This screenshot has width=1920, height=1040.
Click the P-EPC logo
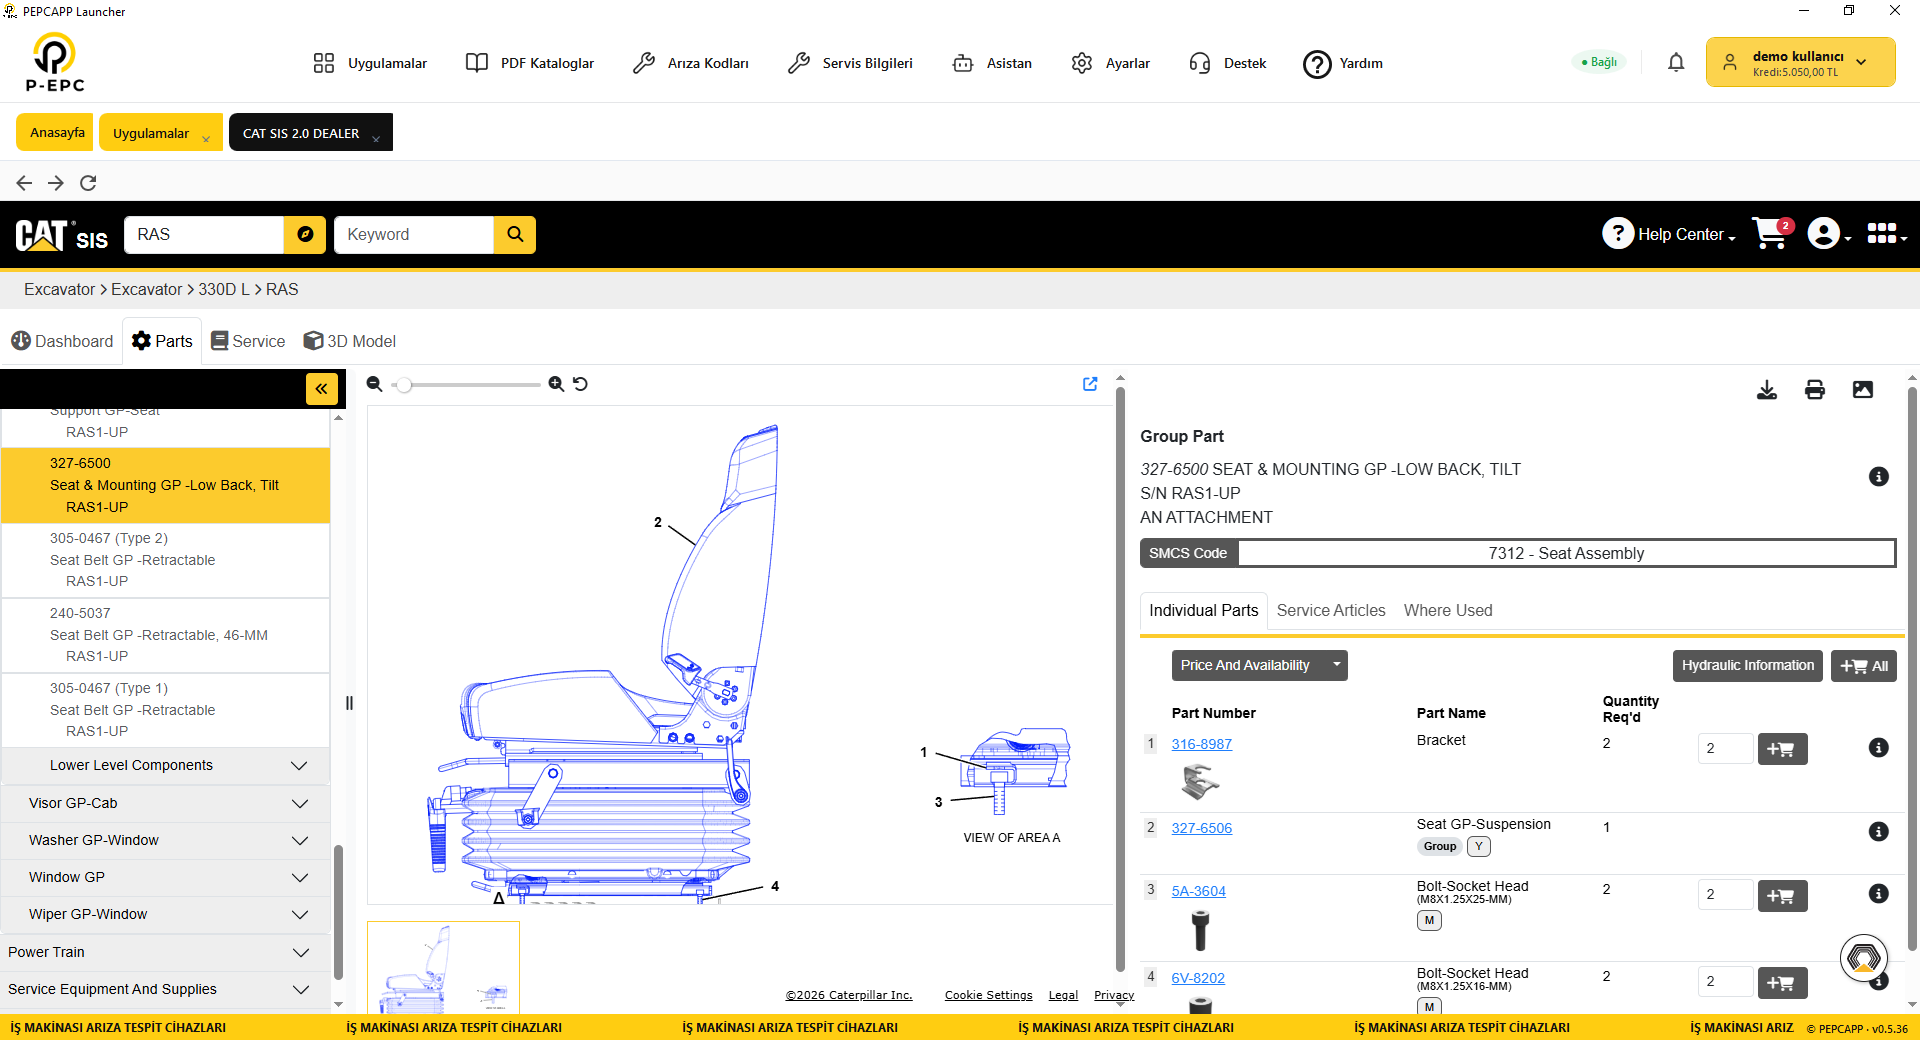click(x=55, y=62)
